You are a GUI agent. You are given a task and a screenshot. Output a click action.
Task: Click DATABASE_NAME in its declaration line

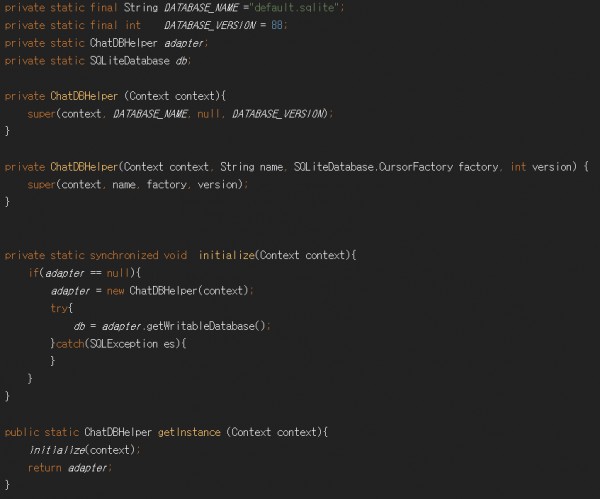(201, 8)
